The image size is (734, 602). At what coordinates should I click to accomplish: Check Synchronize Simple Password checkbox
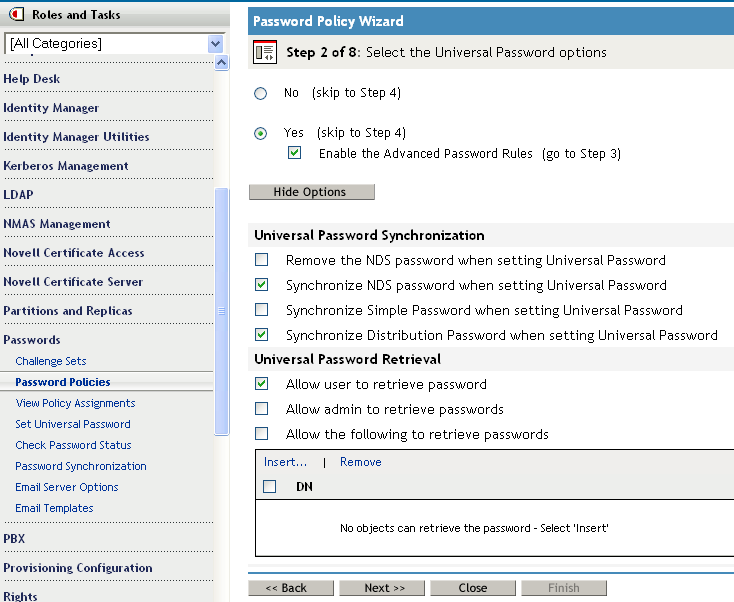pos(261,309)
